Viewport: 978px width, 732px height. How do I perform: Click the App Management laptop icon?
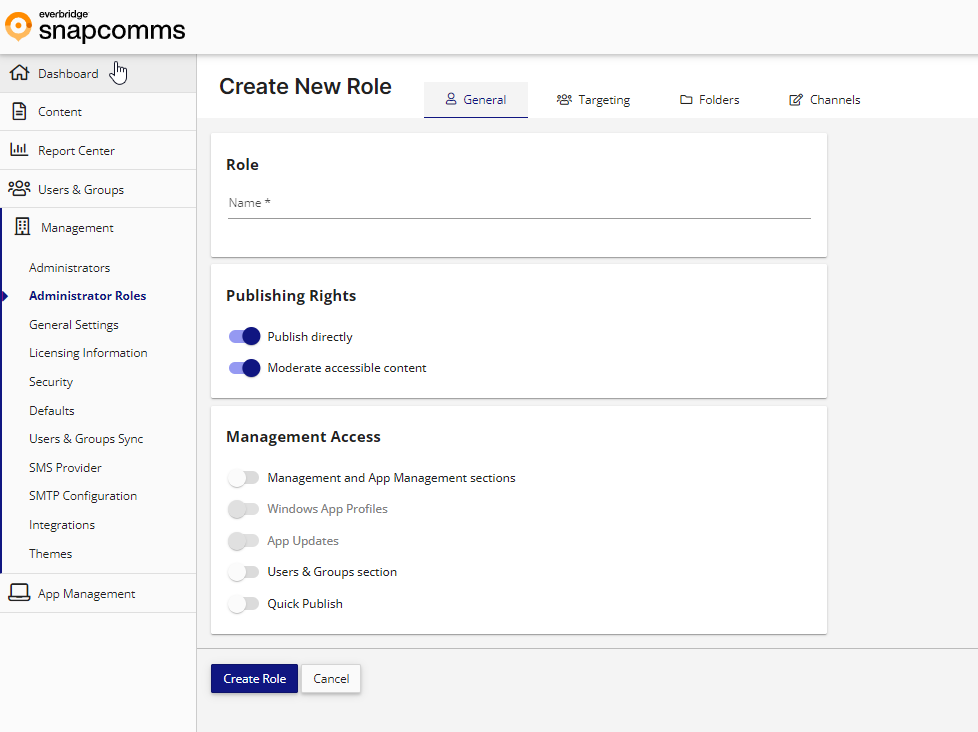(19, 593)
